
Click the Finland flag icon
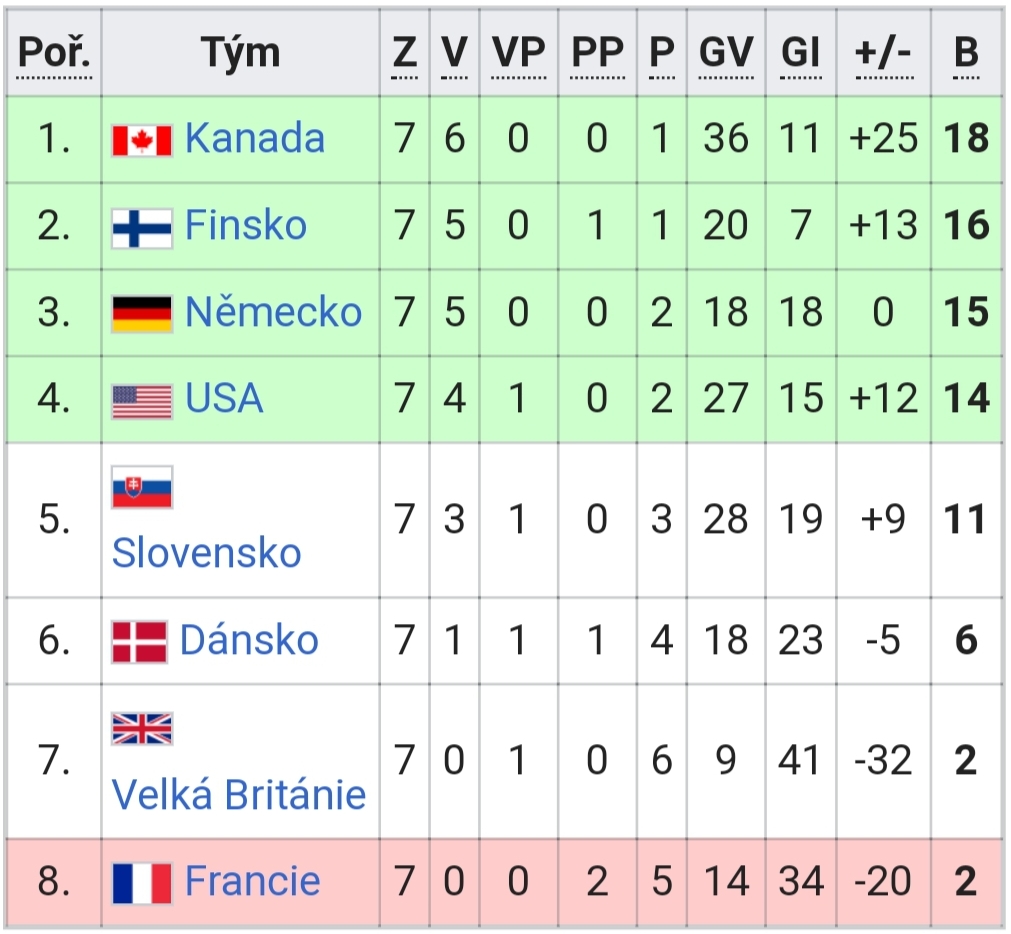[142, 228]
